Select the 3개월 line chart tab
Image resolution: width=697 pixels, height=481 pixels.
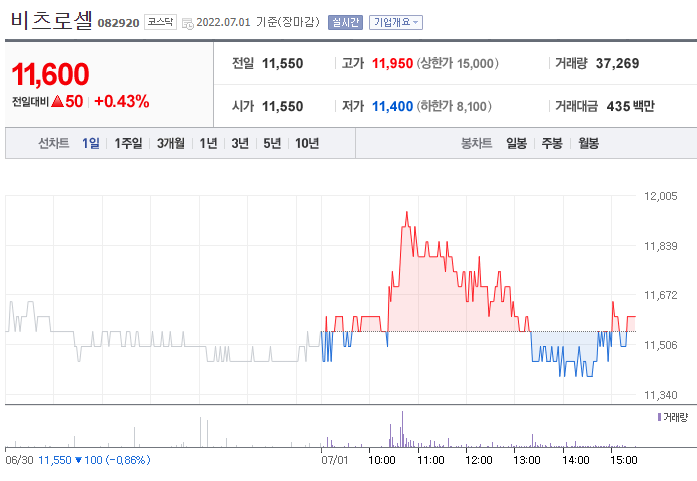point(171,143)
